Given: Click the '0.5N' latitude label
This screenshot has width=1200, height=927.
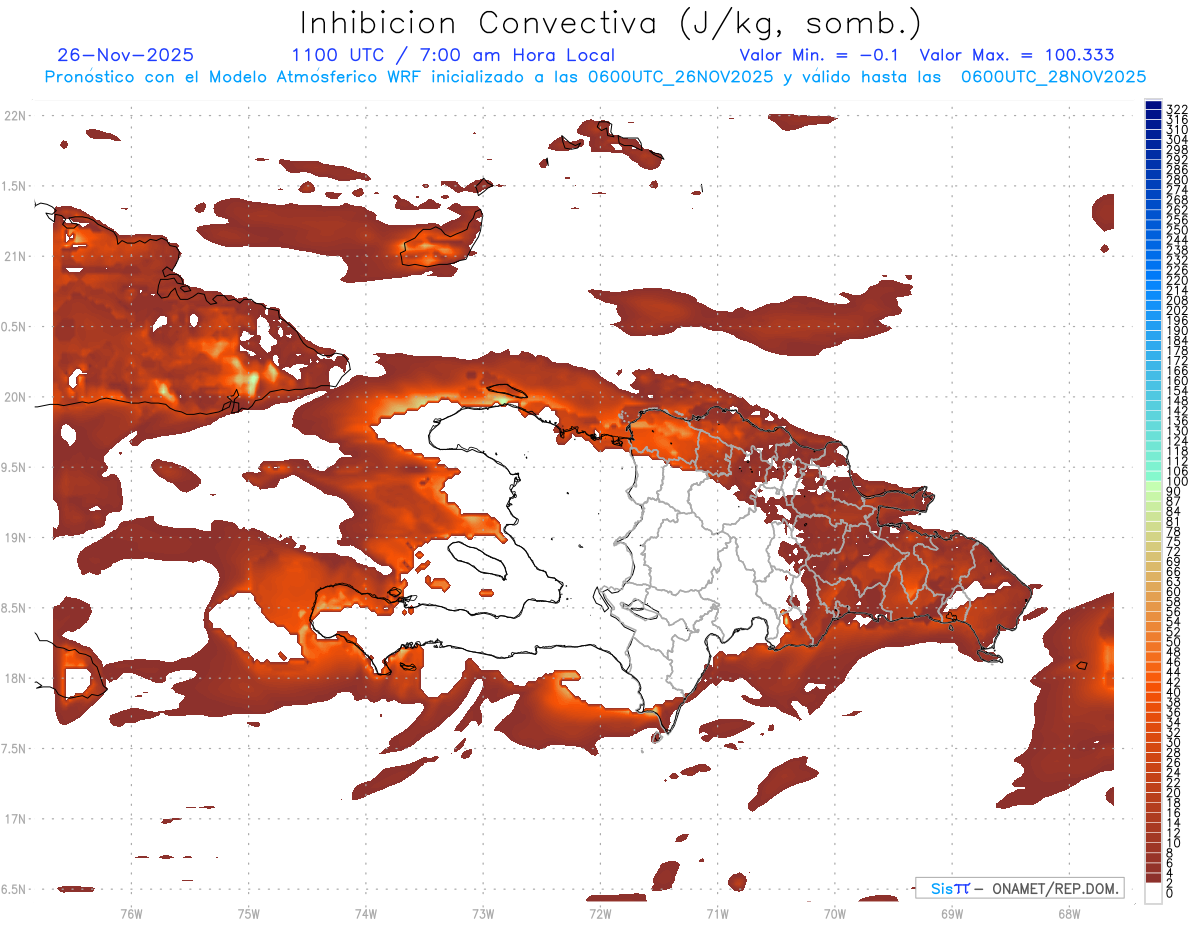Looking at the screenshot, I should click(15, 327).
